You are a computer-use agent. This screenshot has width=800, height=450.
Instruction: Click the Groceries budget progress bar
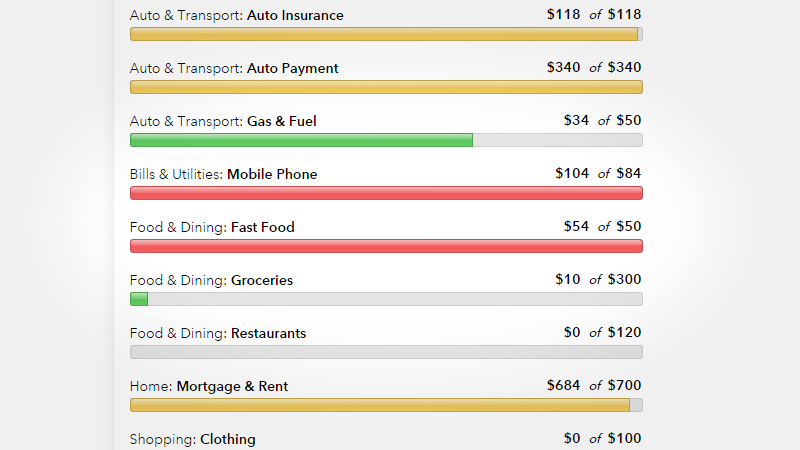click(386, 299)
